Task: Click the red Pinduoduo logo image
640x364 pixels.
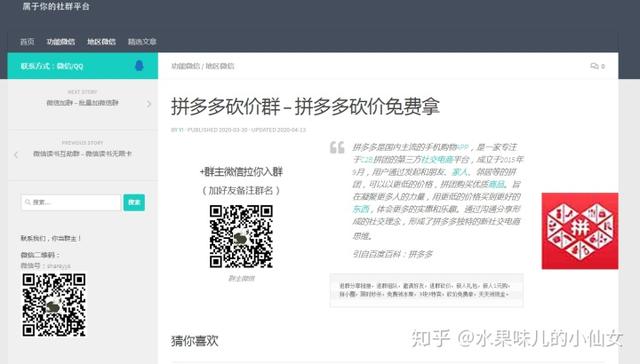Action: [580, 231]
